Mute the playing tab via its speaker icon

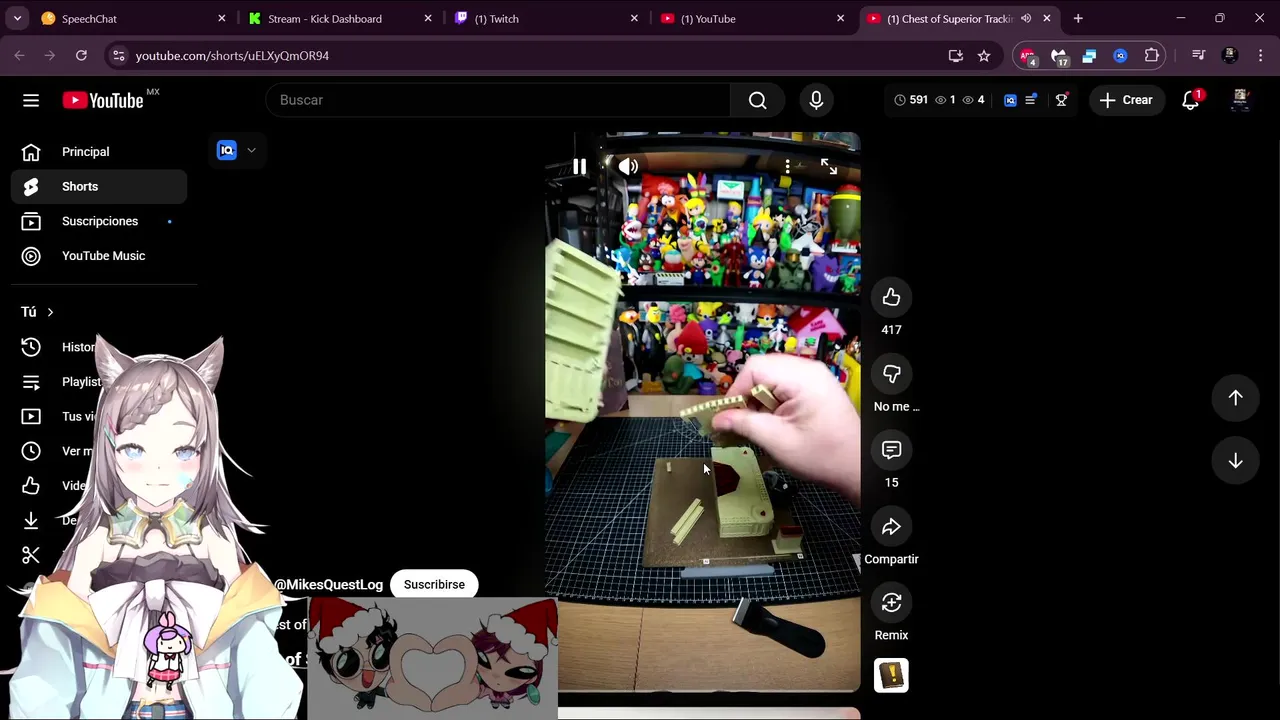(1026, 18)
